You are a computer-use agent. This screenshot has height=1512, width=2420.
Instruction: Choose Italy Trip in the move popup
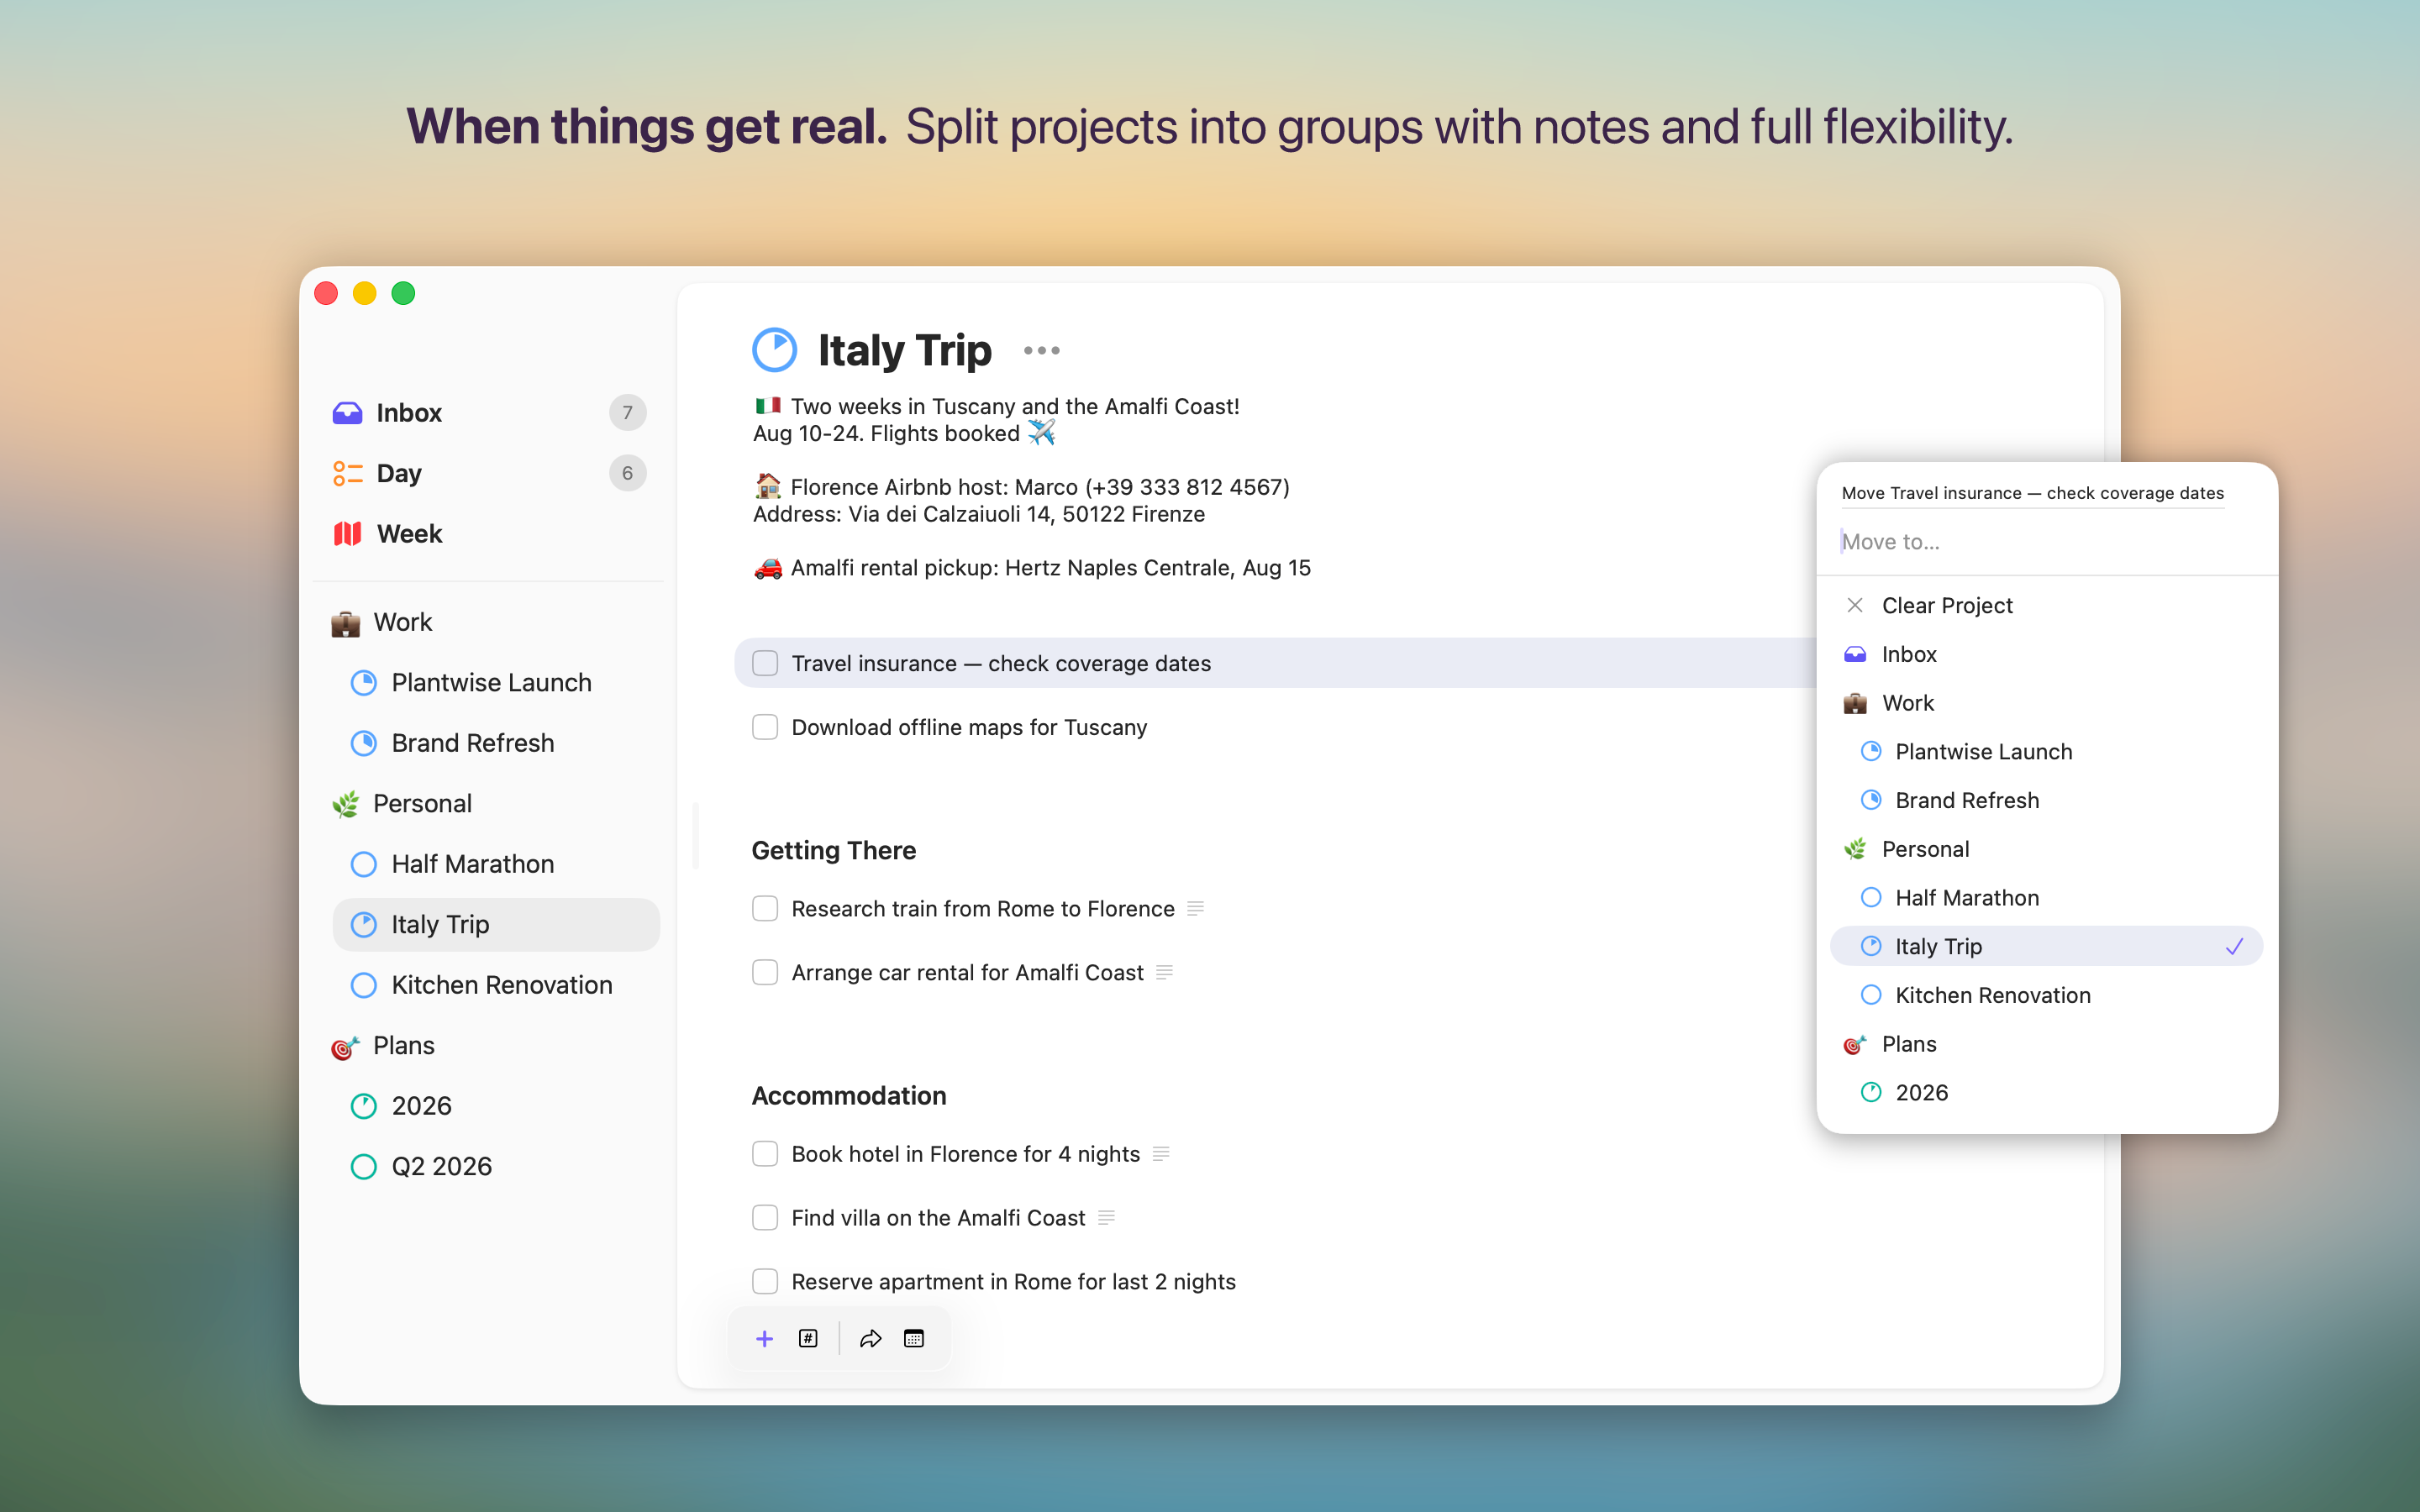pyautogui.click(x=2046, y=947)
